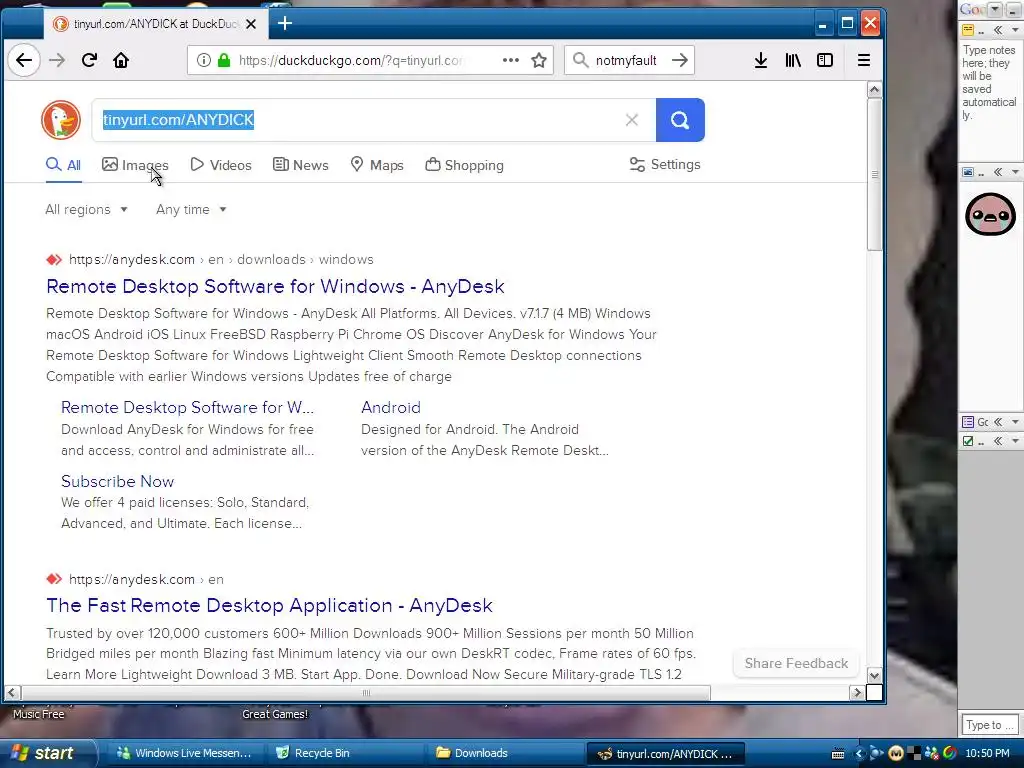This screenshot has height=768, width=1024.
Task: Click in the Firefox address bar
Action: click(x=369, y=61)
